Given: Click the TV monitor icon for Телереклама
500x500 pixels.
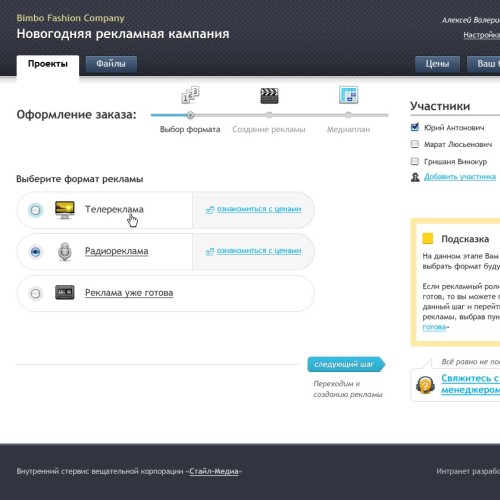Looking at the screenshot, I should click(65, 210).
